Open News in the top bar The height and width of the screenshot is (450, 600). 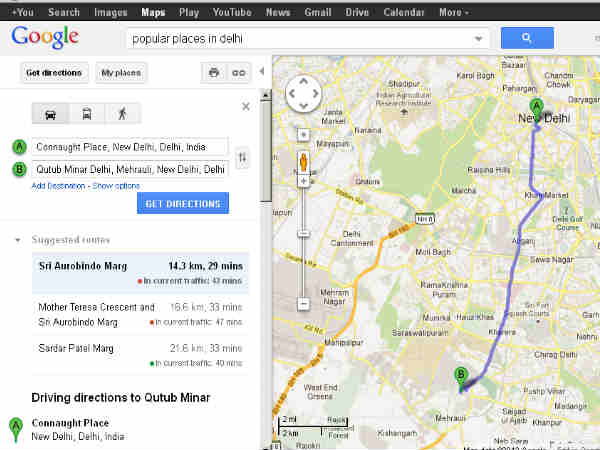278,12
